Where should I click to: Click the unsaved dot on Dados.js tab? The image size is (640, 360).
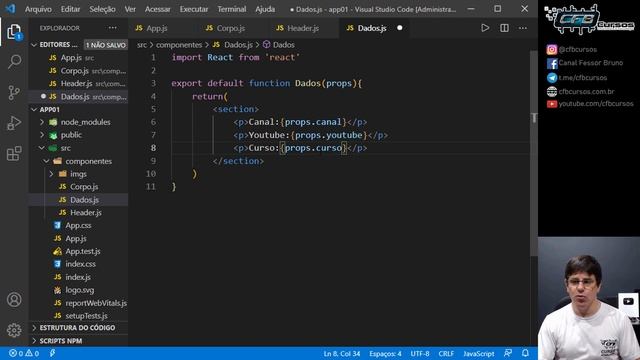click(x=400, y=28)
